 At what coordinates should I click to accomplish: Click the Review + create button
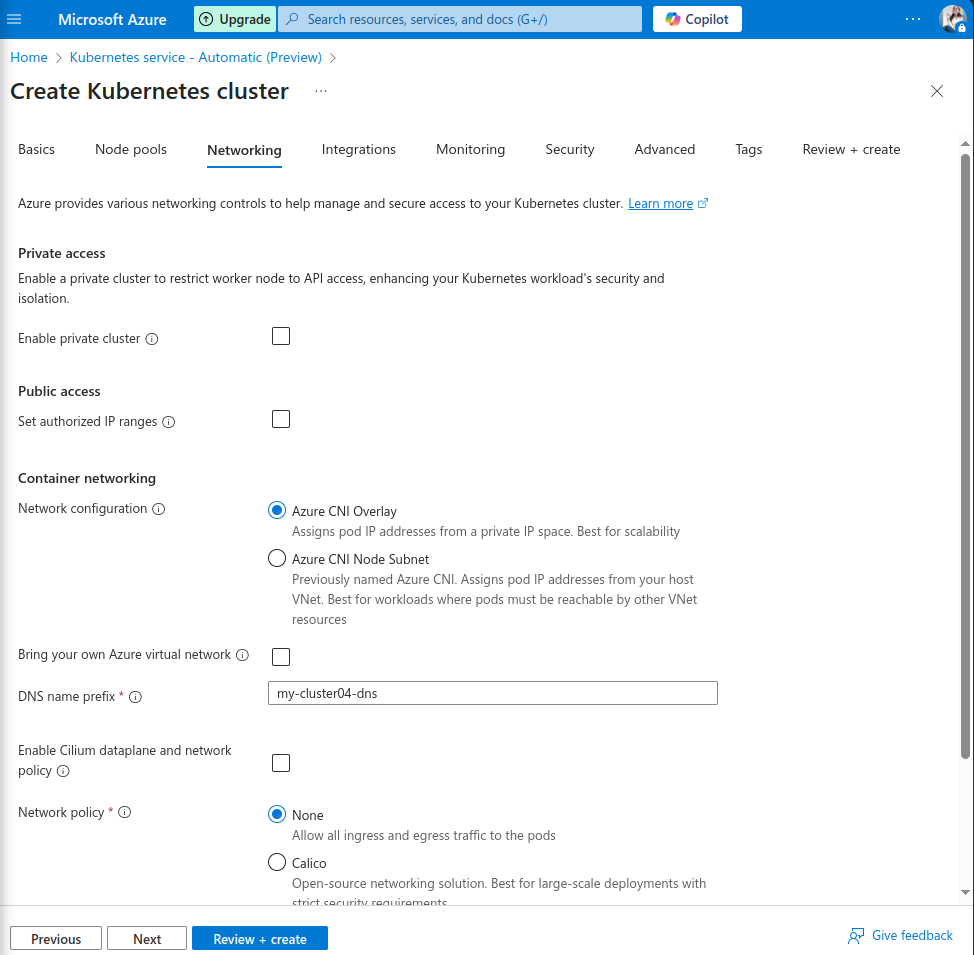click(259, 939)
